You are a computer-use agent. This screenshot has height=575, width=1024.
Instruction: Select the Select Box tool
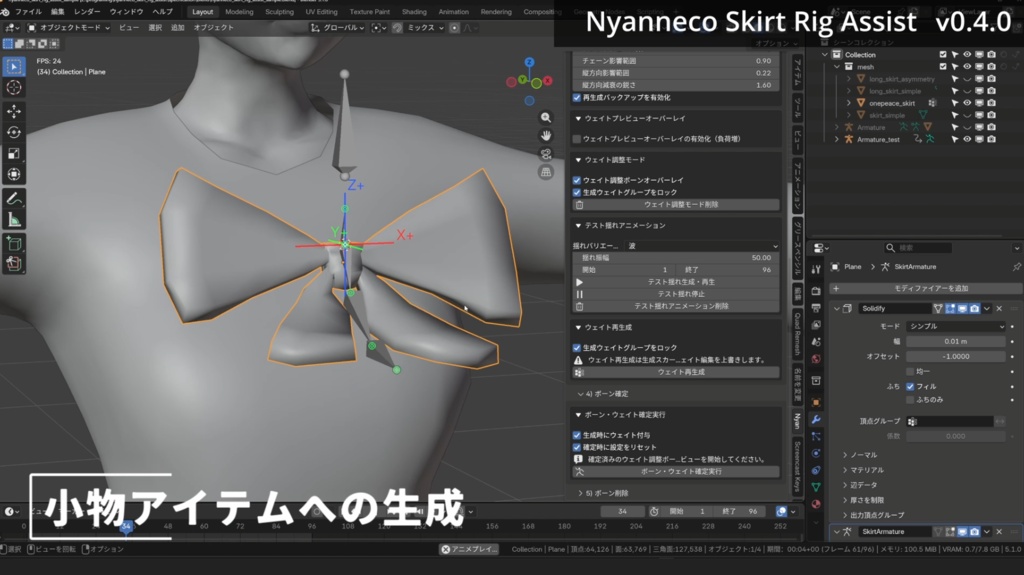pyautogui.click(x=14, y=67)
